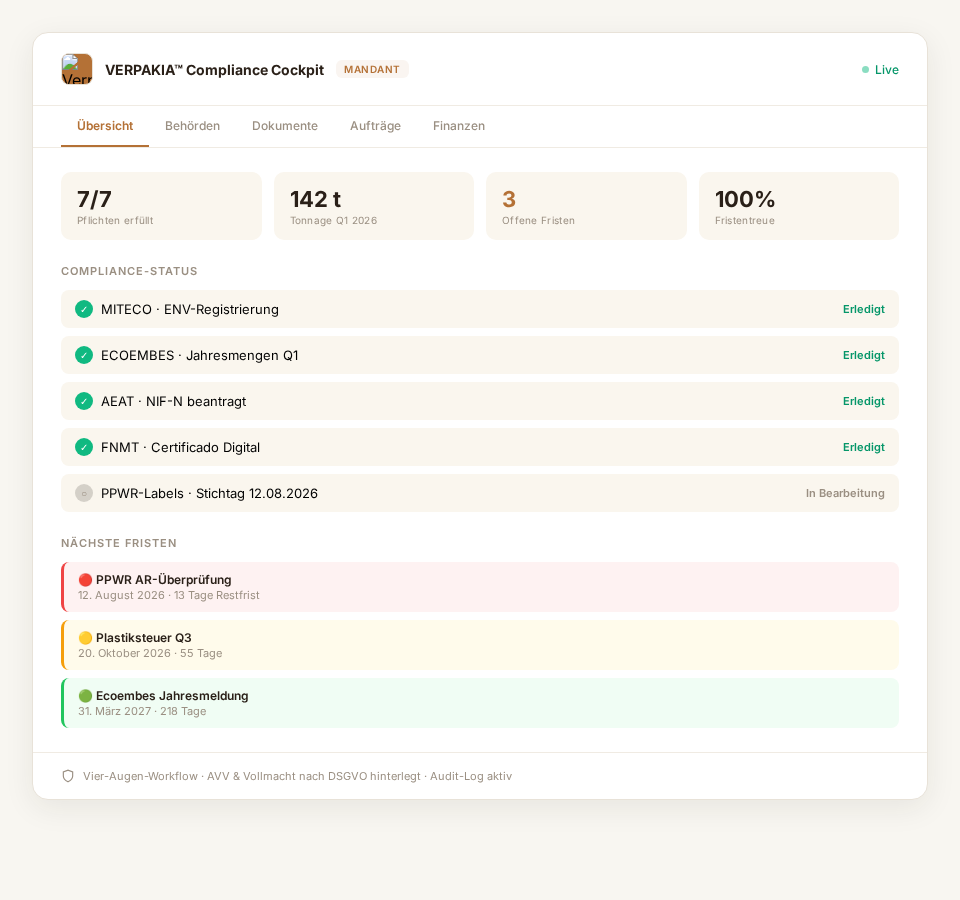Screen dimensions: 960x900
Task: Click the green dot on Ecoembes Jahresmeldung
Action: tap(85, 696)
